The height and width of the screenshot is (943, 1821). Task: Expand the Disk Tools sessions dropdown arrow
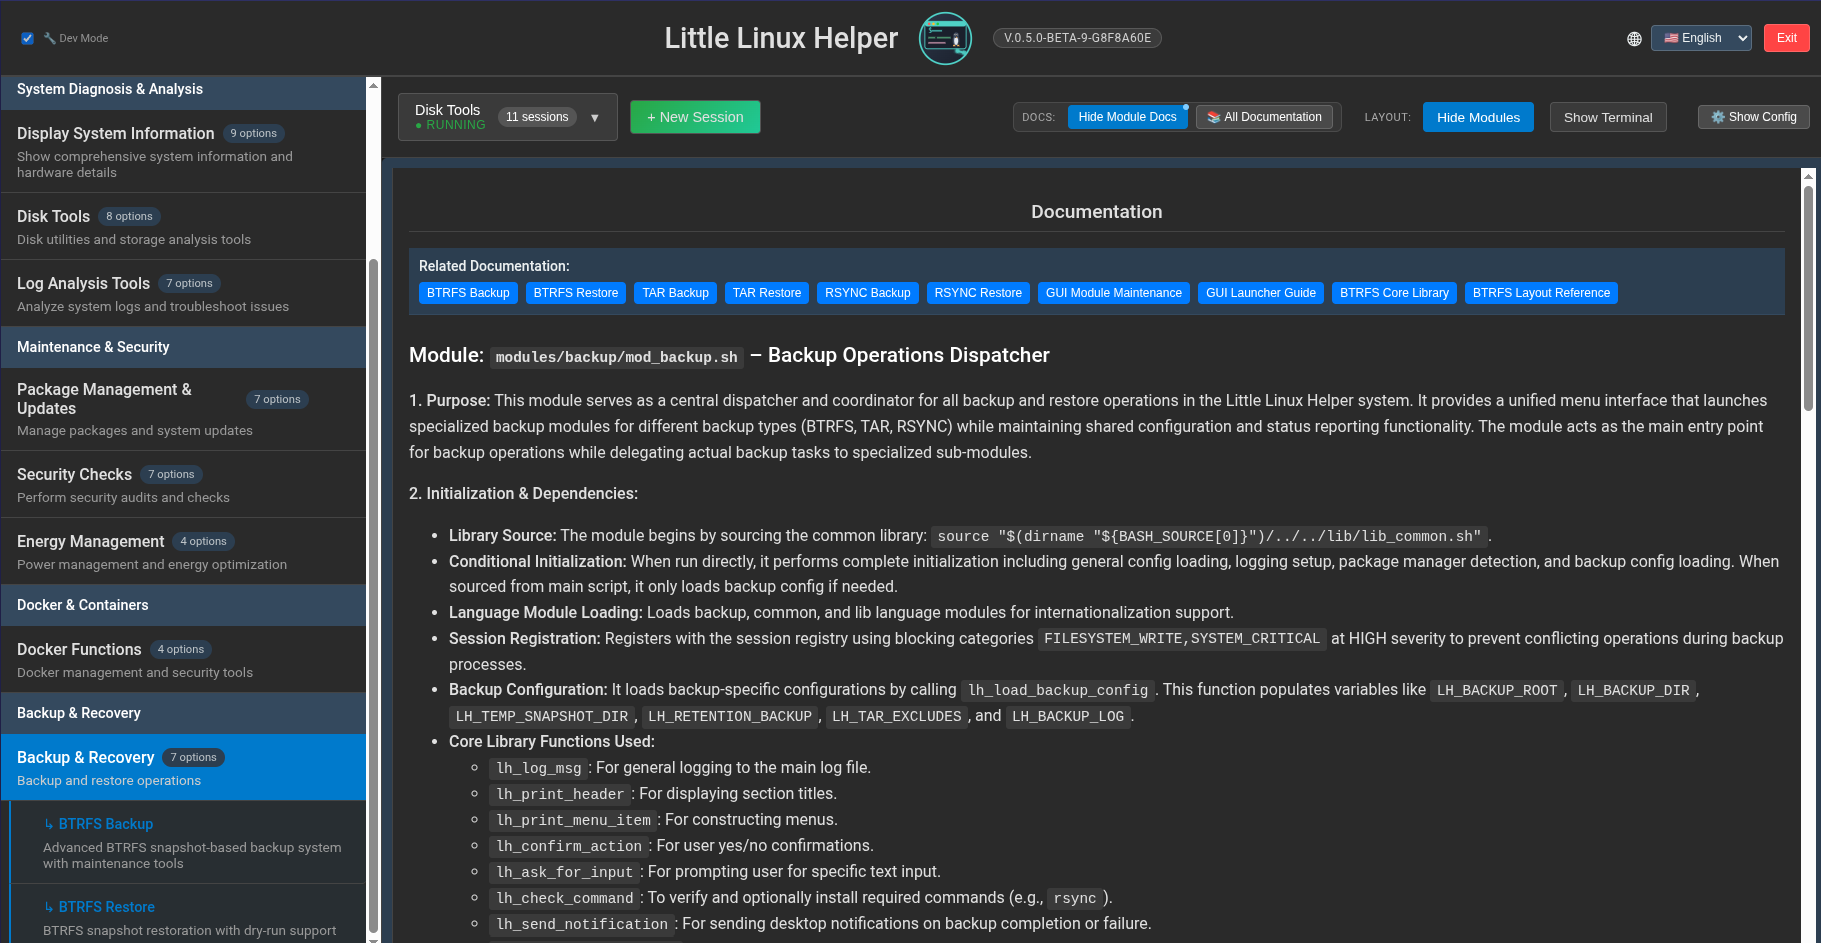(x=595, y=117)
